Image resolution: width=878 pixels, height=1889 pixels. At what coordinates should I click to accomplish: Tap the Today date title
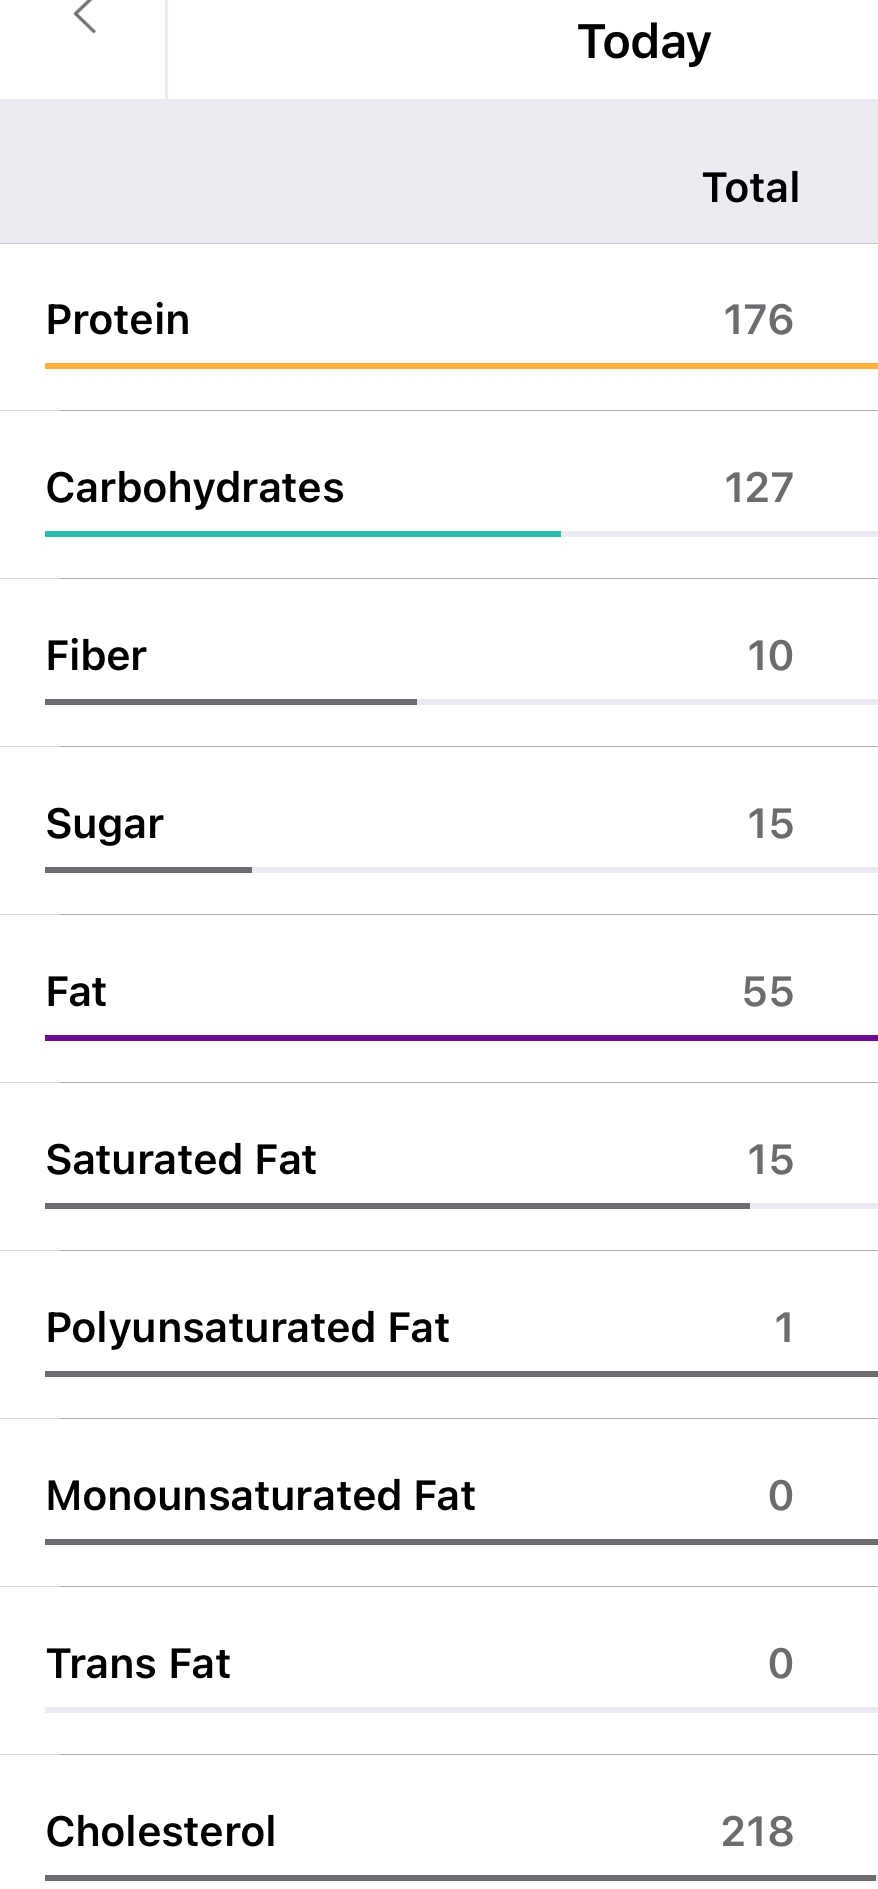coord(644,42)
